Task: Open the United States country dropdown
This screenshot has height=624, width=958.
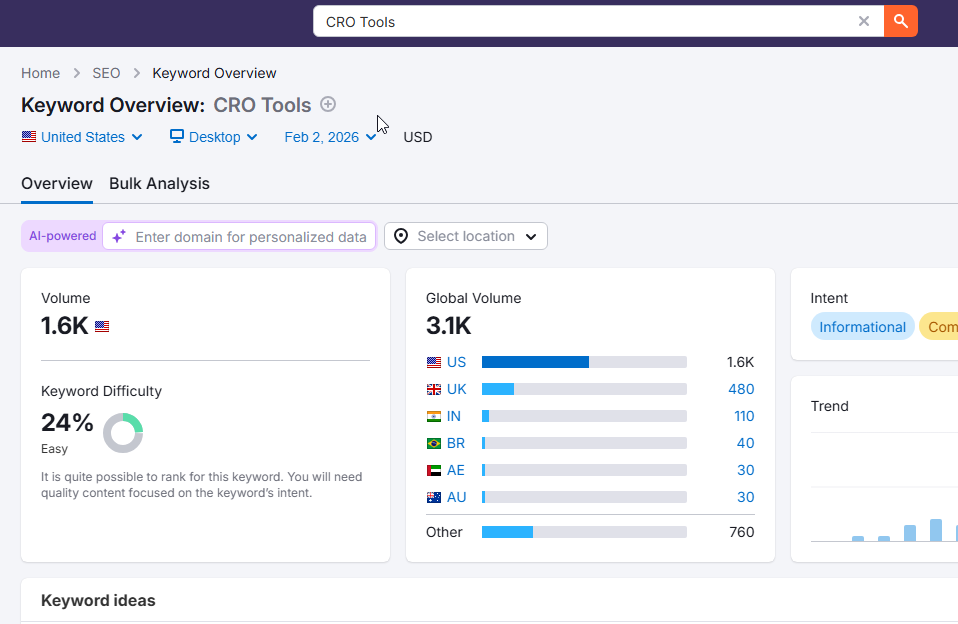Action: [x=82, y=137]
